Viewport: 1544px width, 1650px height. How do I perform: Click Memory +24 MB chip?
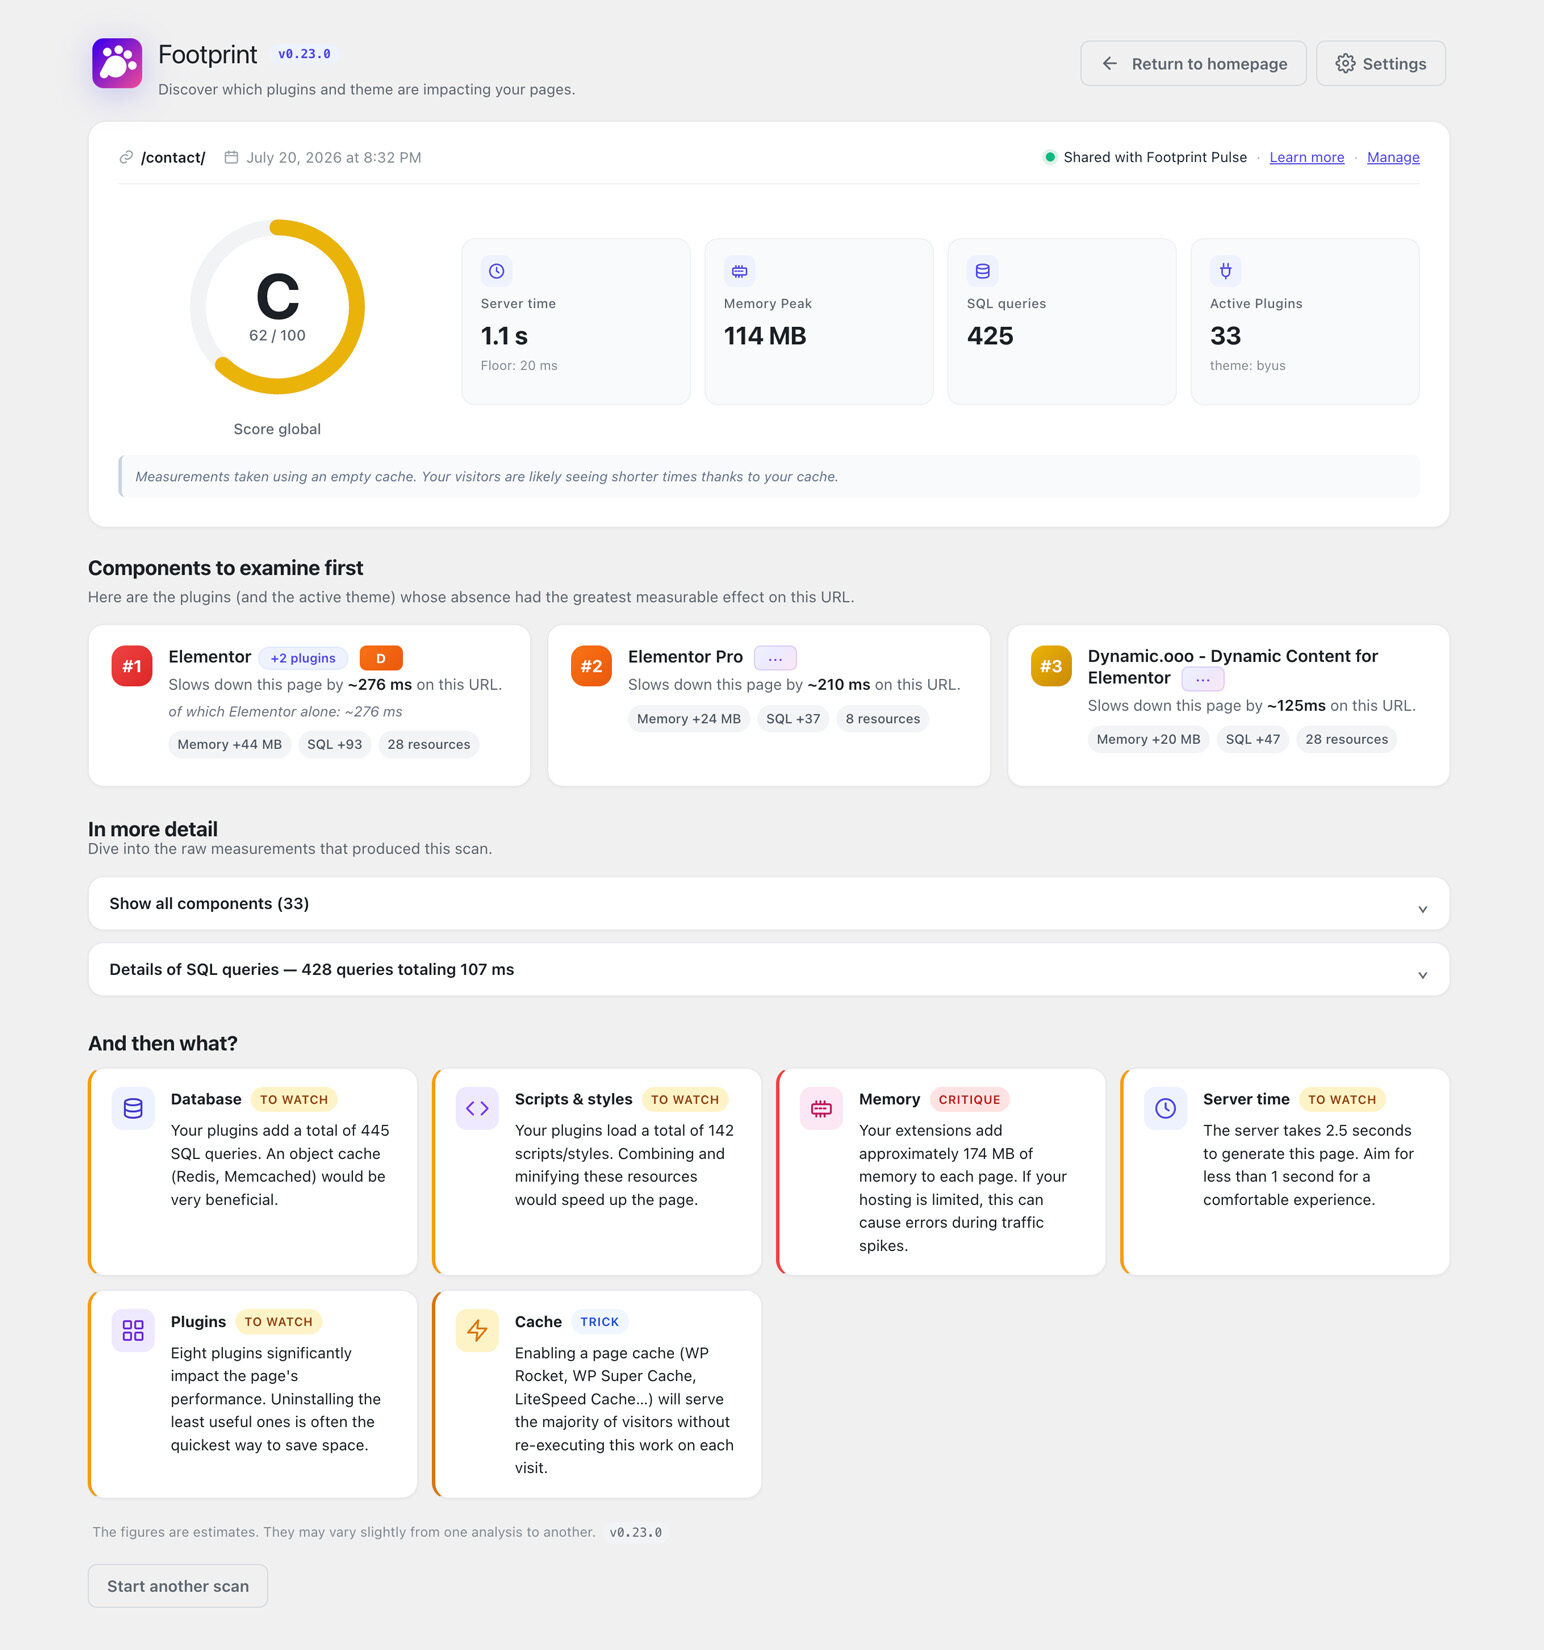point(689,719)
